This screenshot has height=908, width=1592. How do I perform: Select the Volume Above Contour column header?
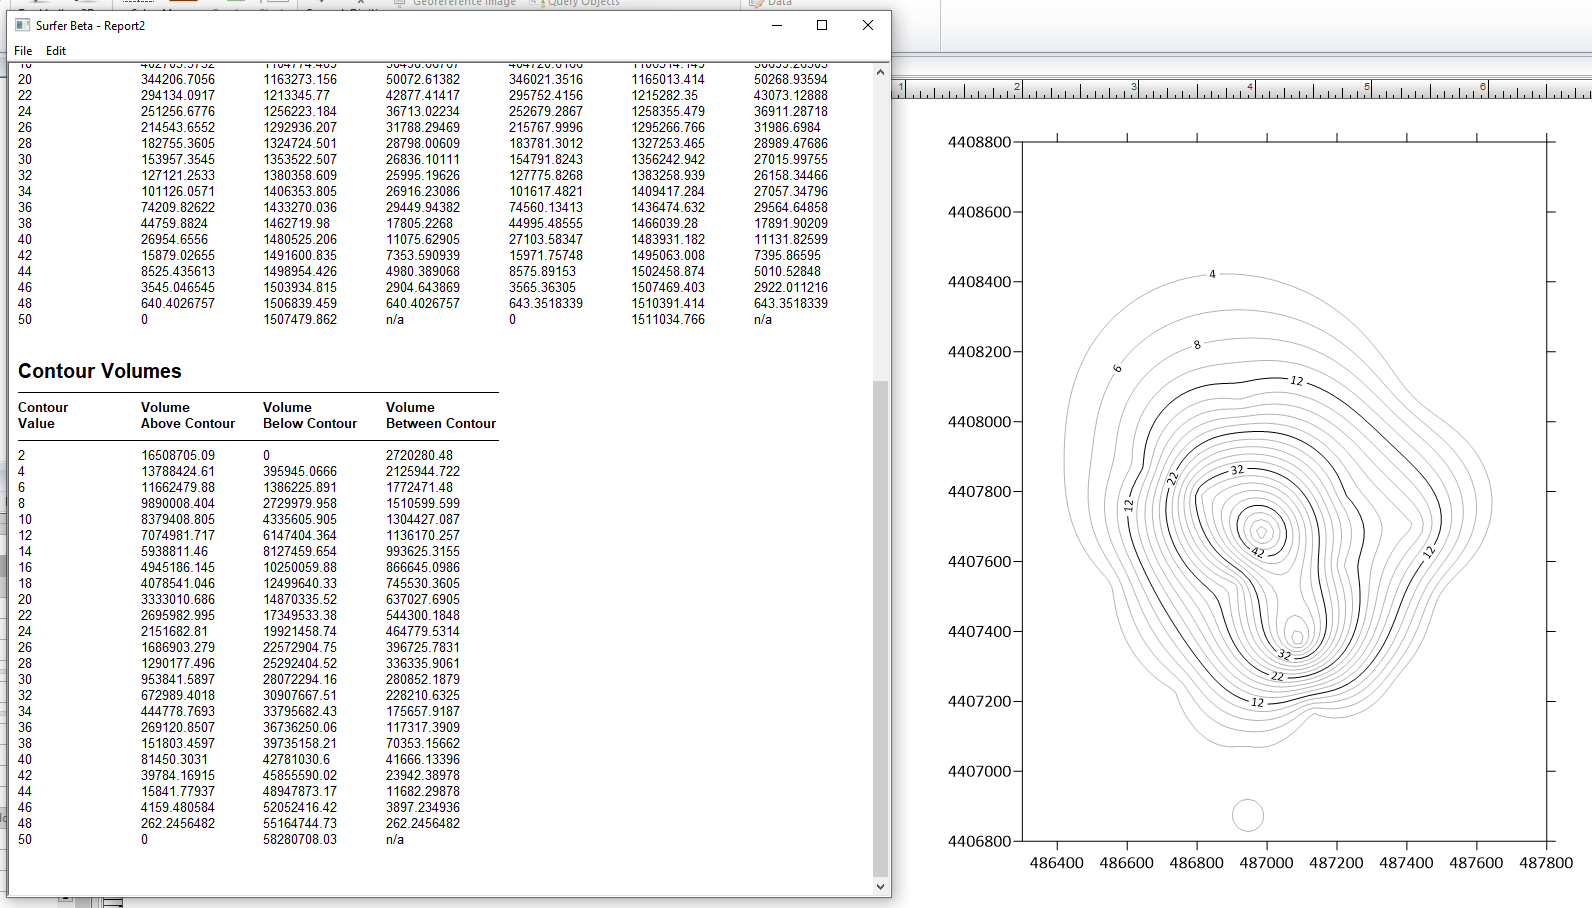click(188, 415)
